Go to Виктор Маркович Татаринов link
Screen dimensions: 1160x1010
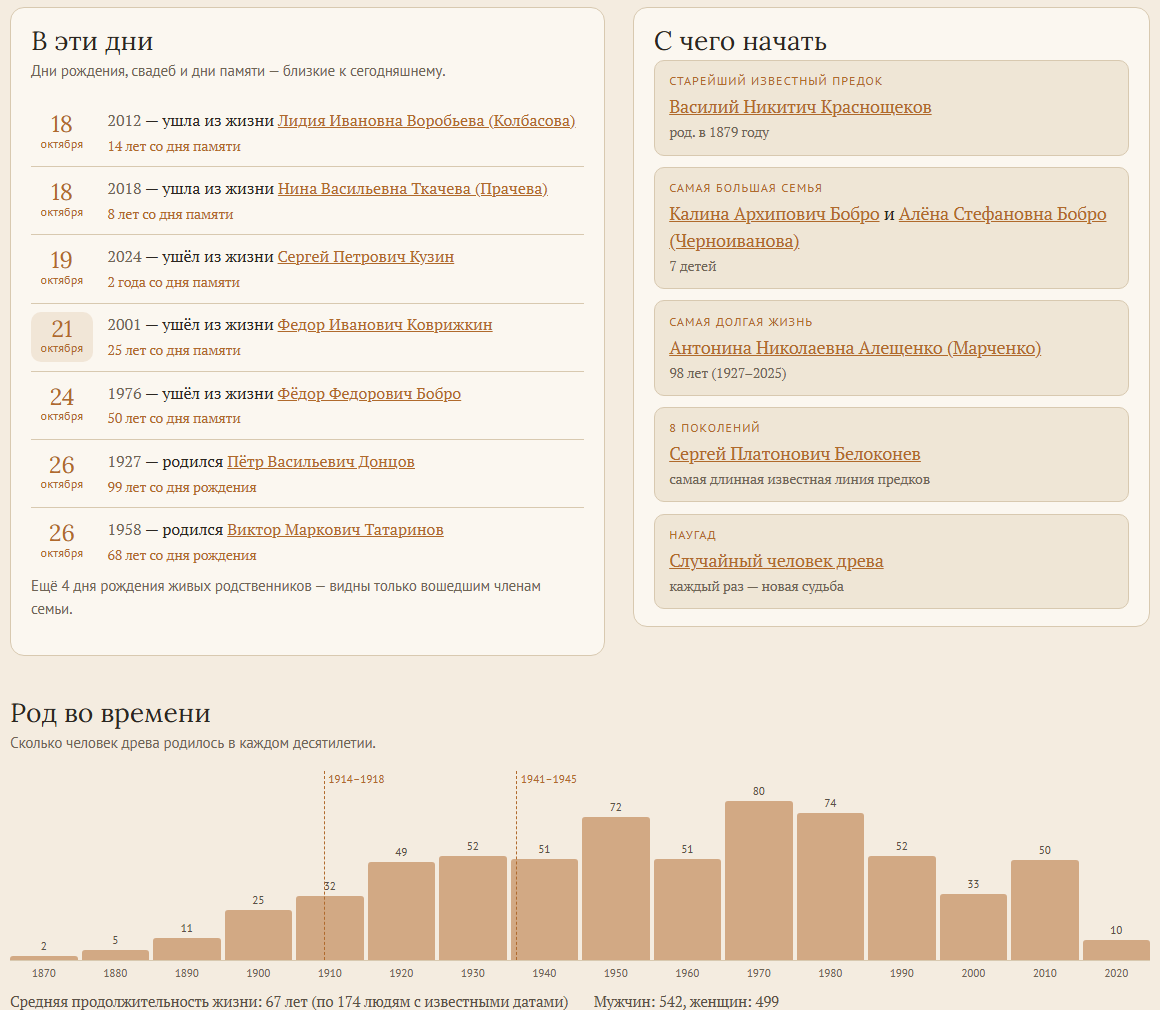335,530
